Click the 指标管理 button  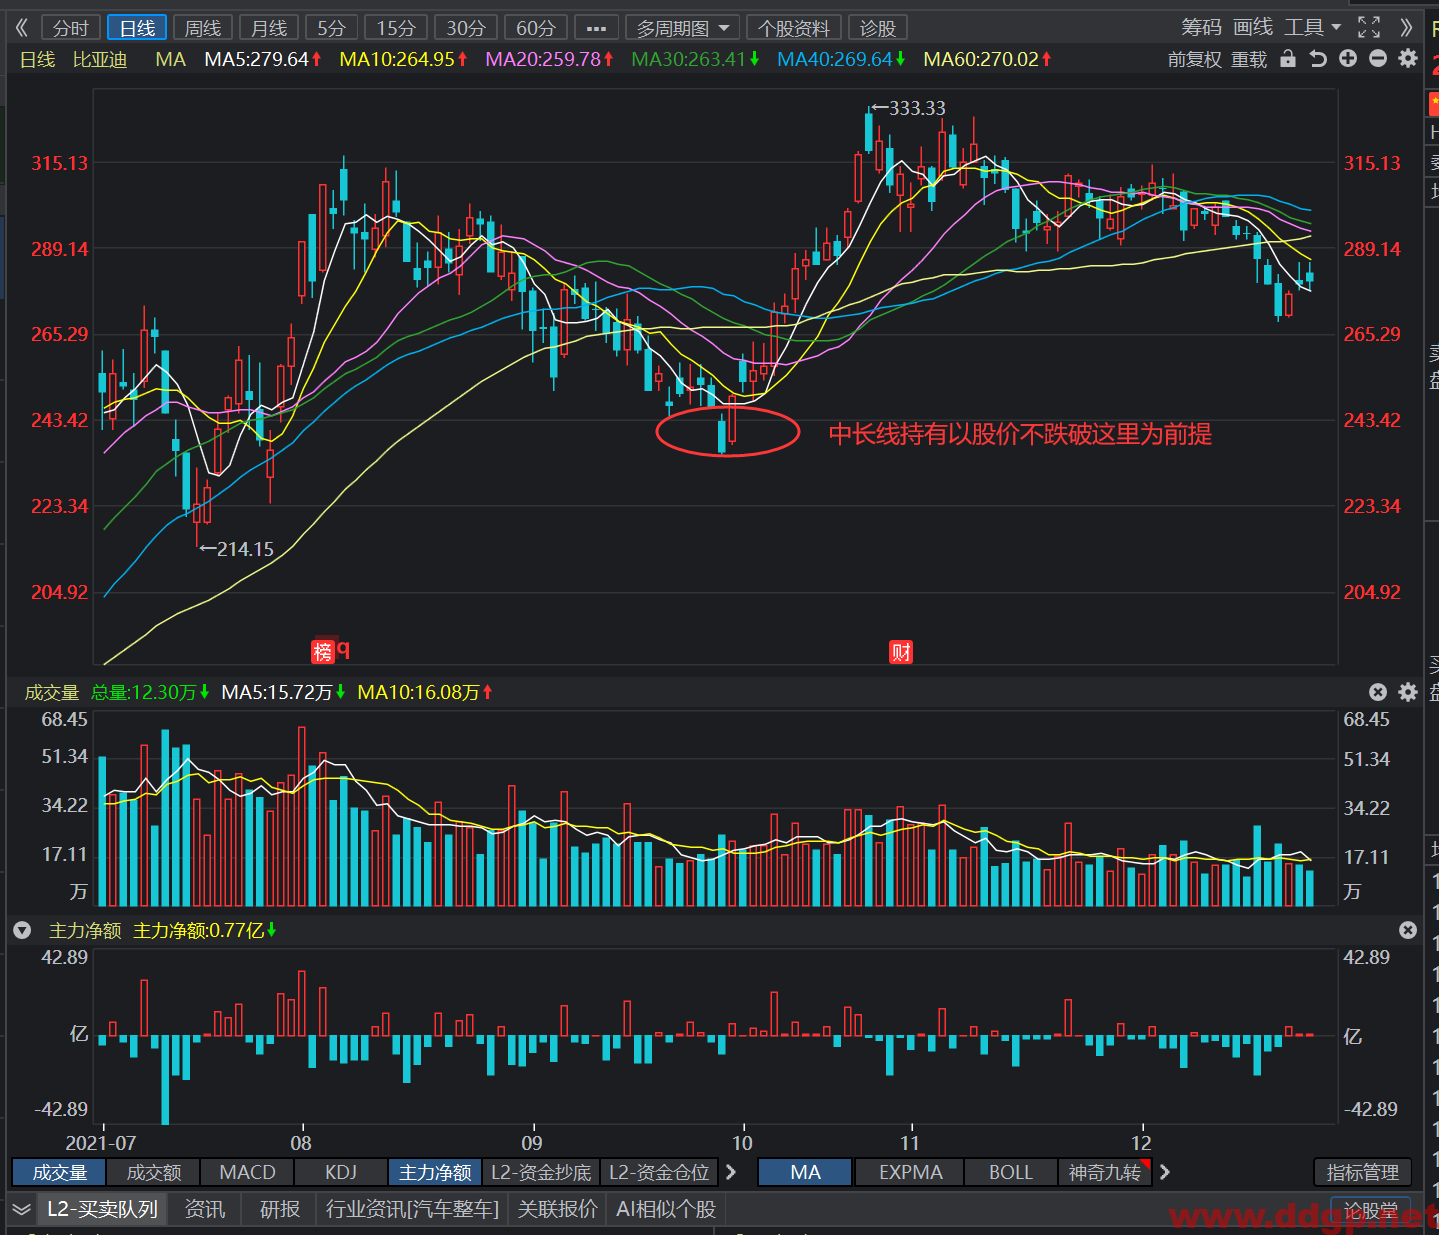click(x=1362, y=1172)
